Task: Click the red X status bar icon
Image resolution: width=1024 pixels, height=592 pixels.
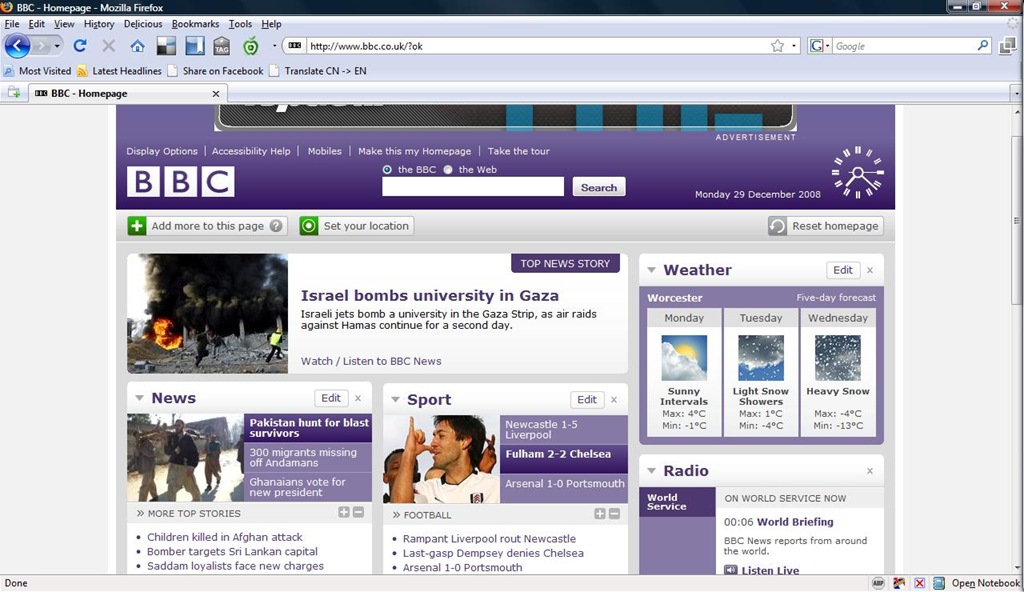Action: point(920,583)
